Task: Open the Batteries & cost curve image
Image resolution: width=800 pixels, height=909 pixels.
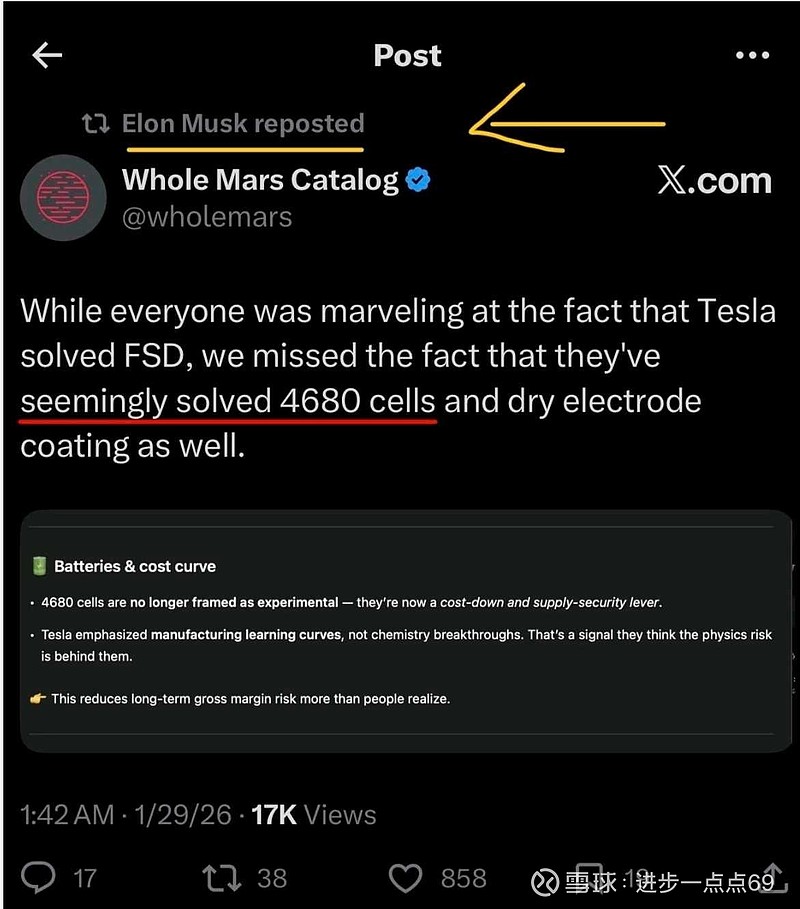Action: [406, 631]
